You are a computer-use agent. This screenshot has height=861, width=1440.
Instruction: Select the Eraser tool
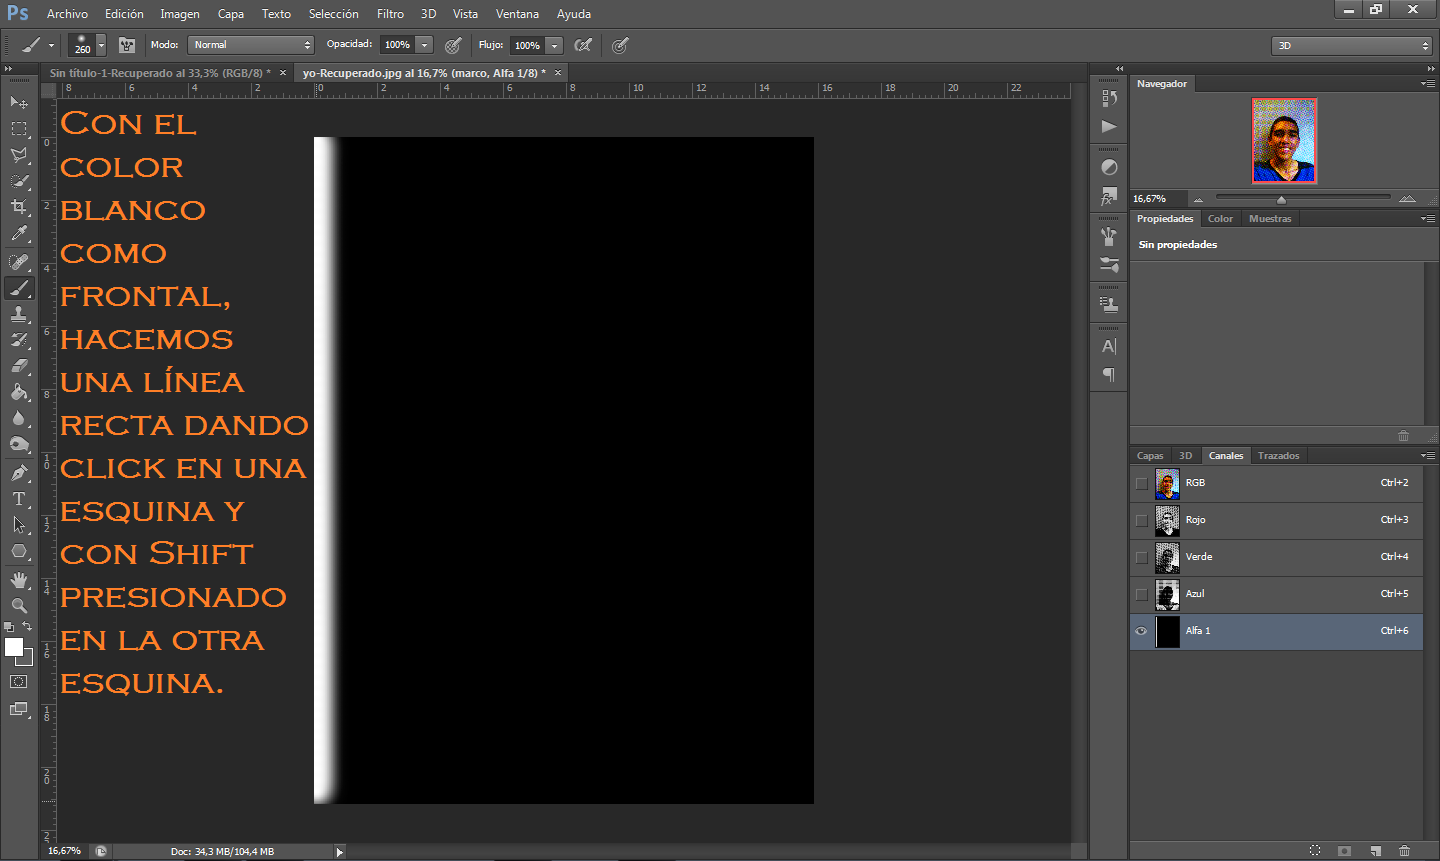[x=19, y=366]
